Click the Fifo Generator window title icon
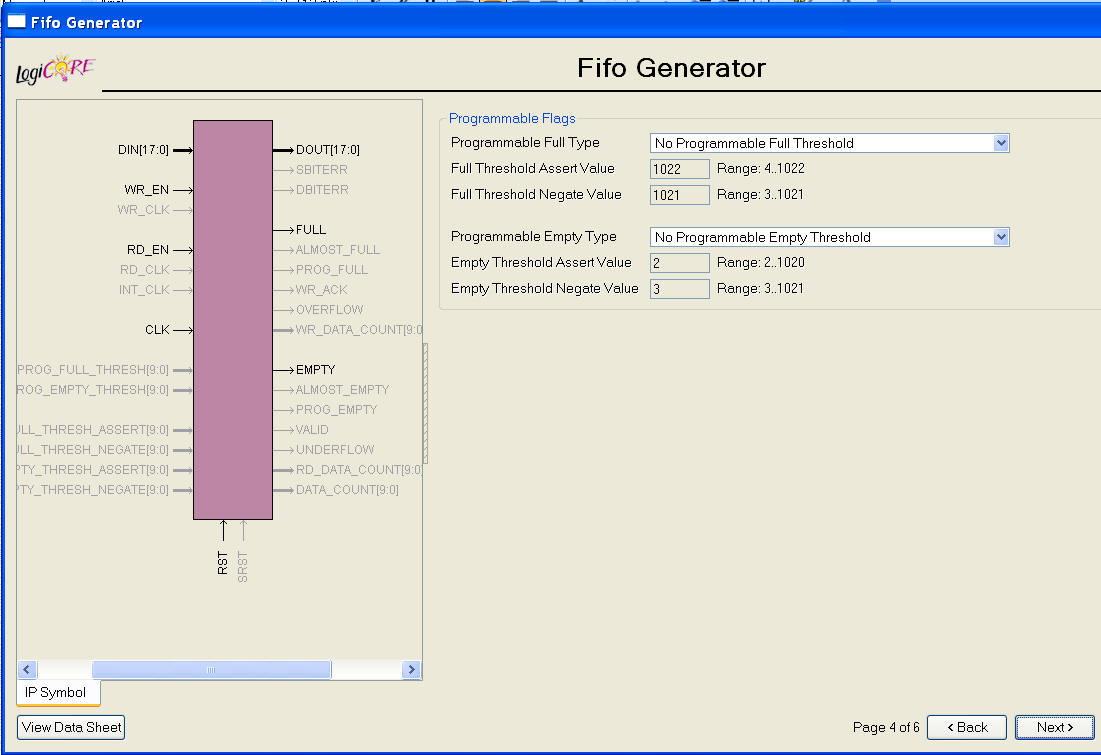Viewport: 1101px width, 755px height. [16, 22]
